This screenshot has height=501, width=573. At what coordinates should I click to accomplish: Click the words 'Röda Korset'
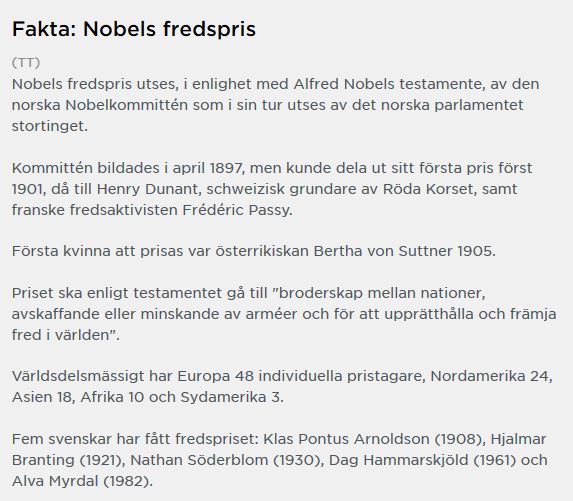[430, 189]
